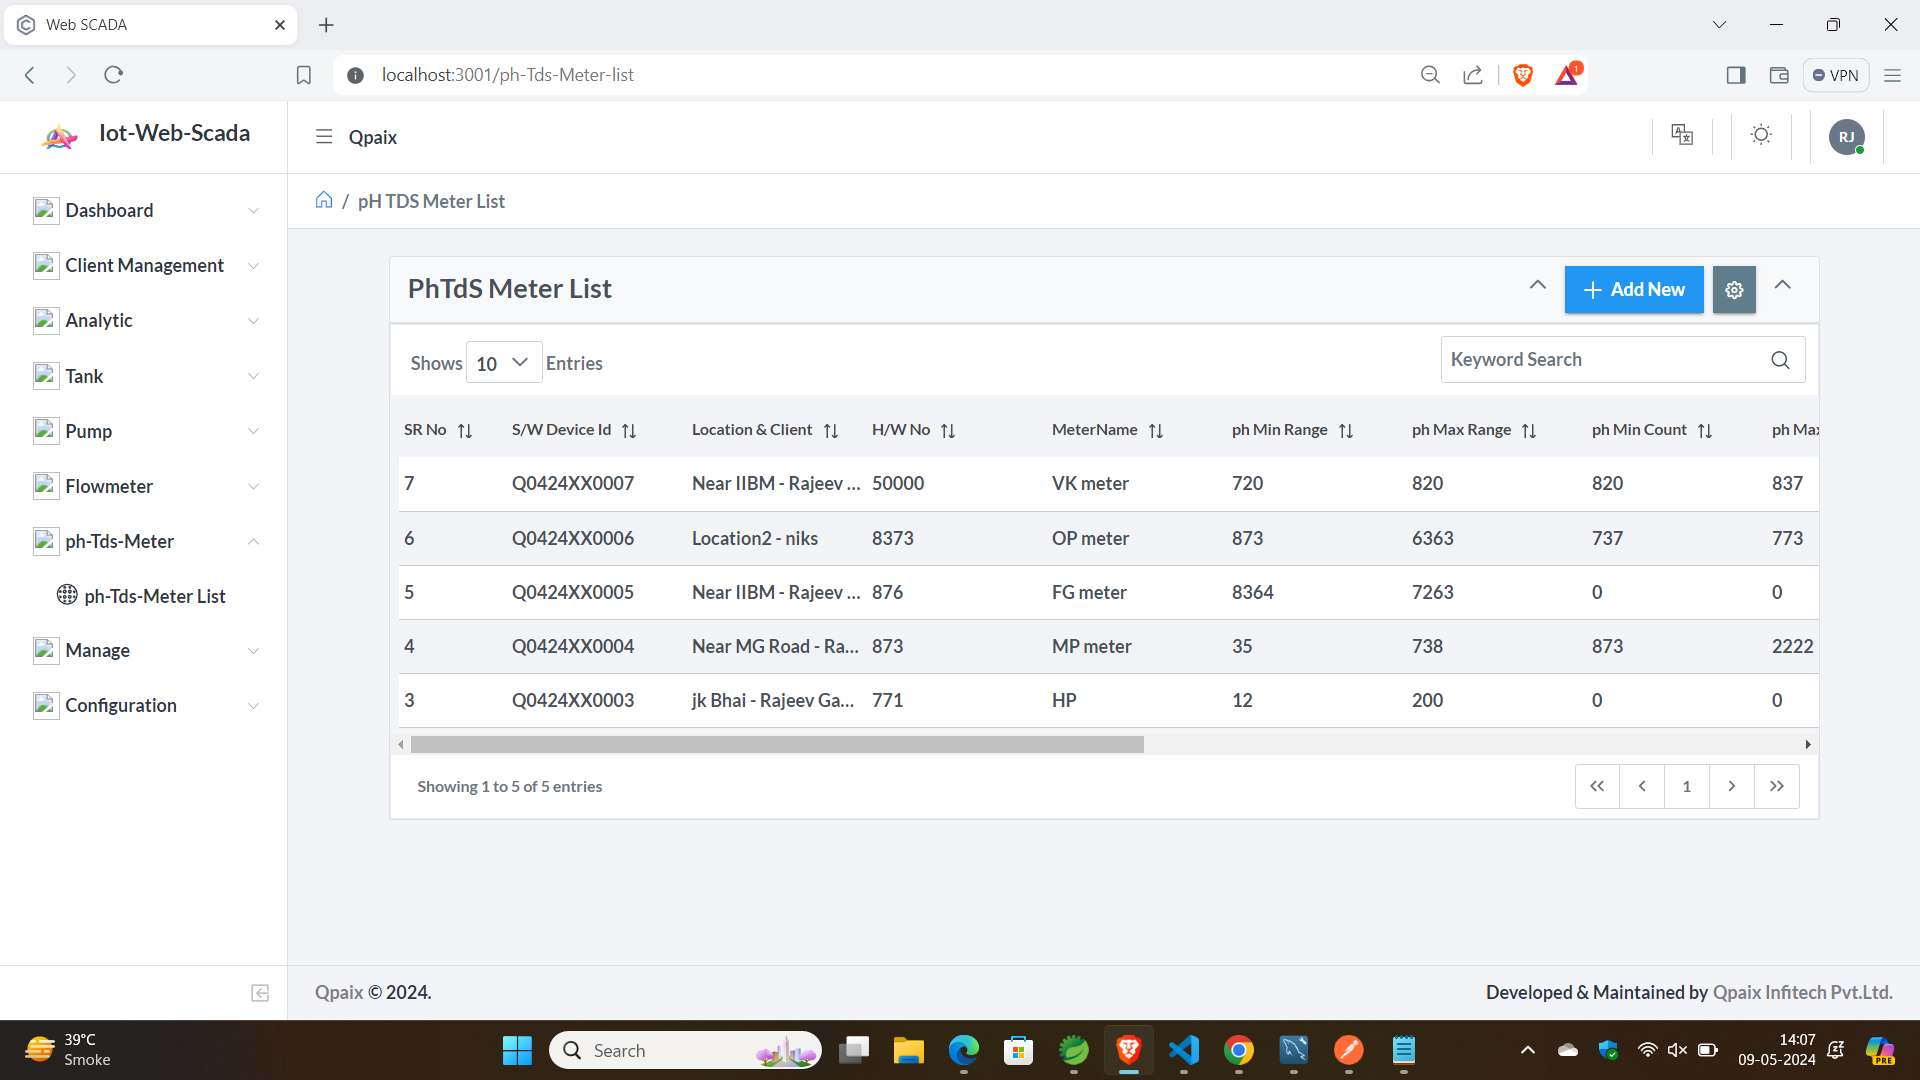Toggle light/dark theme sun icon
This screenshot has height=1080, width=1920.
[1761, 135]
